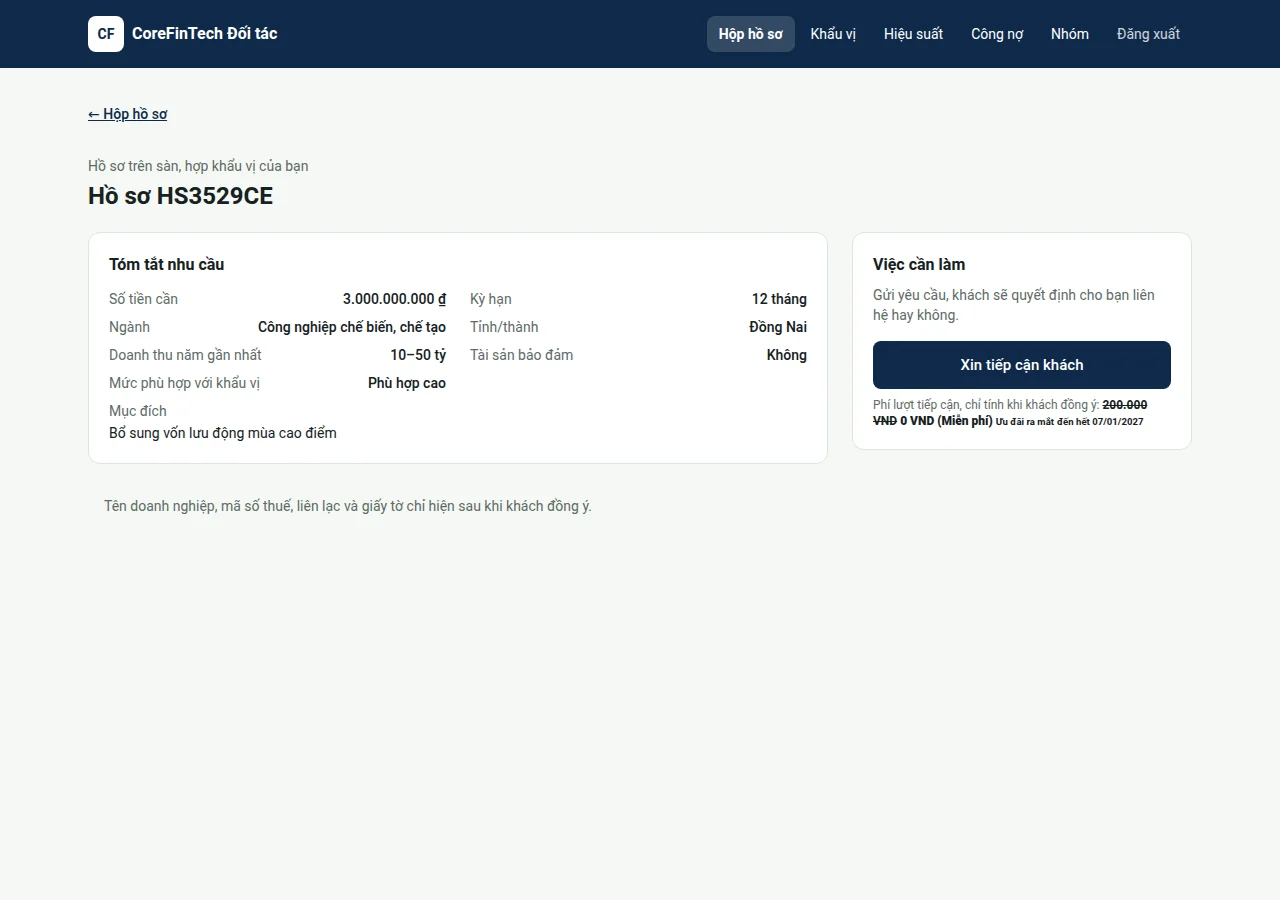1280x900 pixels.
Task: Click the Việc cần làm heading
Action: [919, 264]
